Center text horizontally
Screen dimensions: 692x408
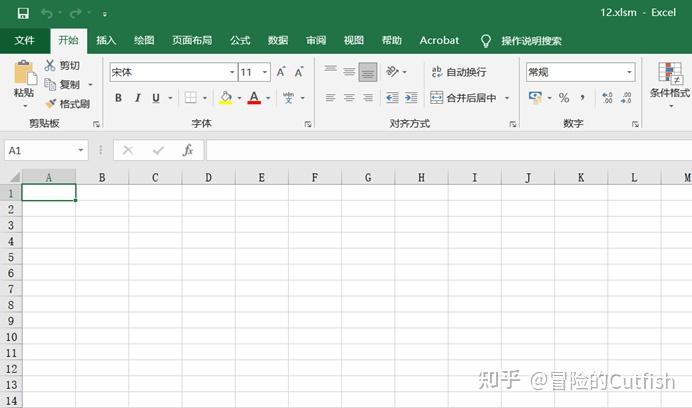(349, 98)
